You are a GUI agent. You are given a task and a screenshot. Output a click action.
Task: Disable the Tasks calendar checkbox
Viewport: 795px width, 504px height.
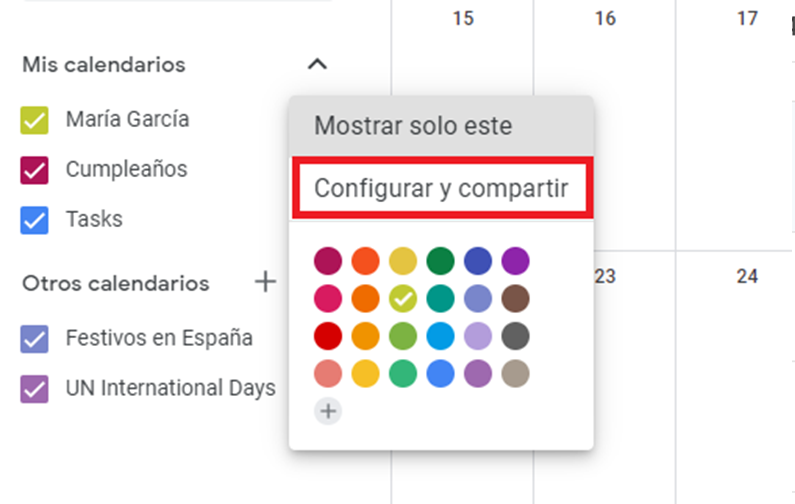tap(35, 220)
